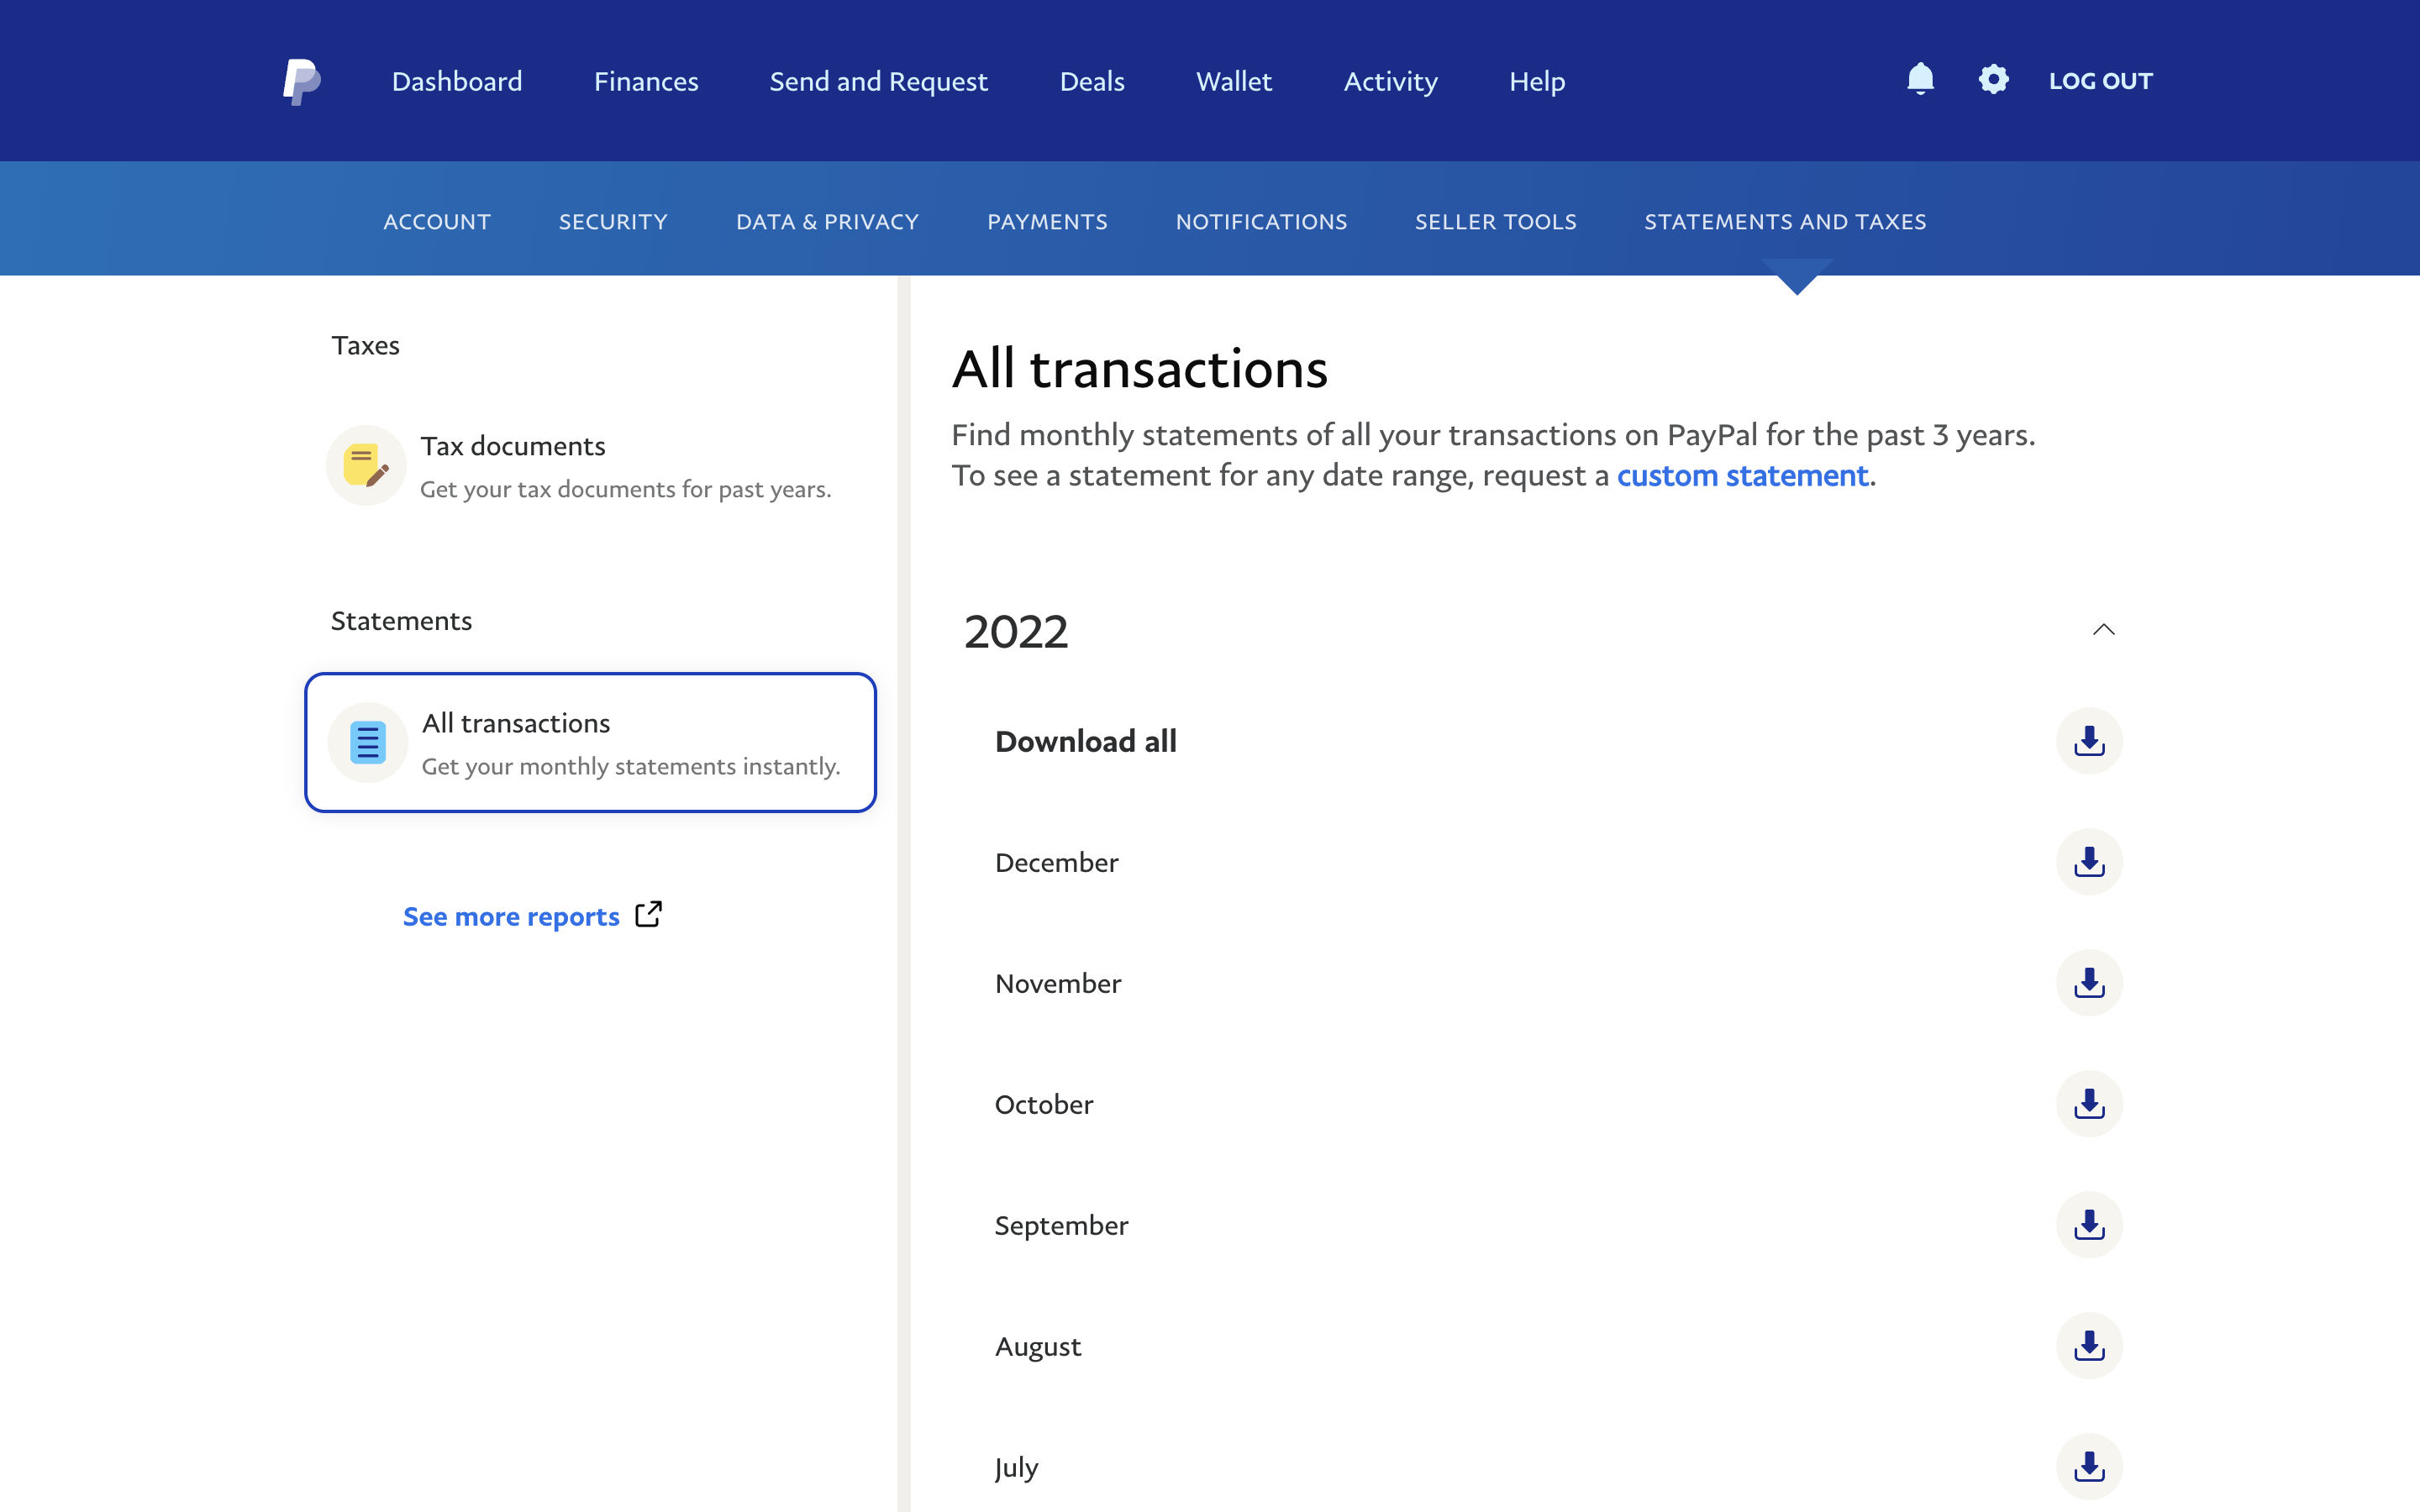This screenshot has height=1512, width=2420.
Task: Click the All transactions page title
Action: (1139, 368)
